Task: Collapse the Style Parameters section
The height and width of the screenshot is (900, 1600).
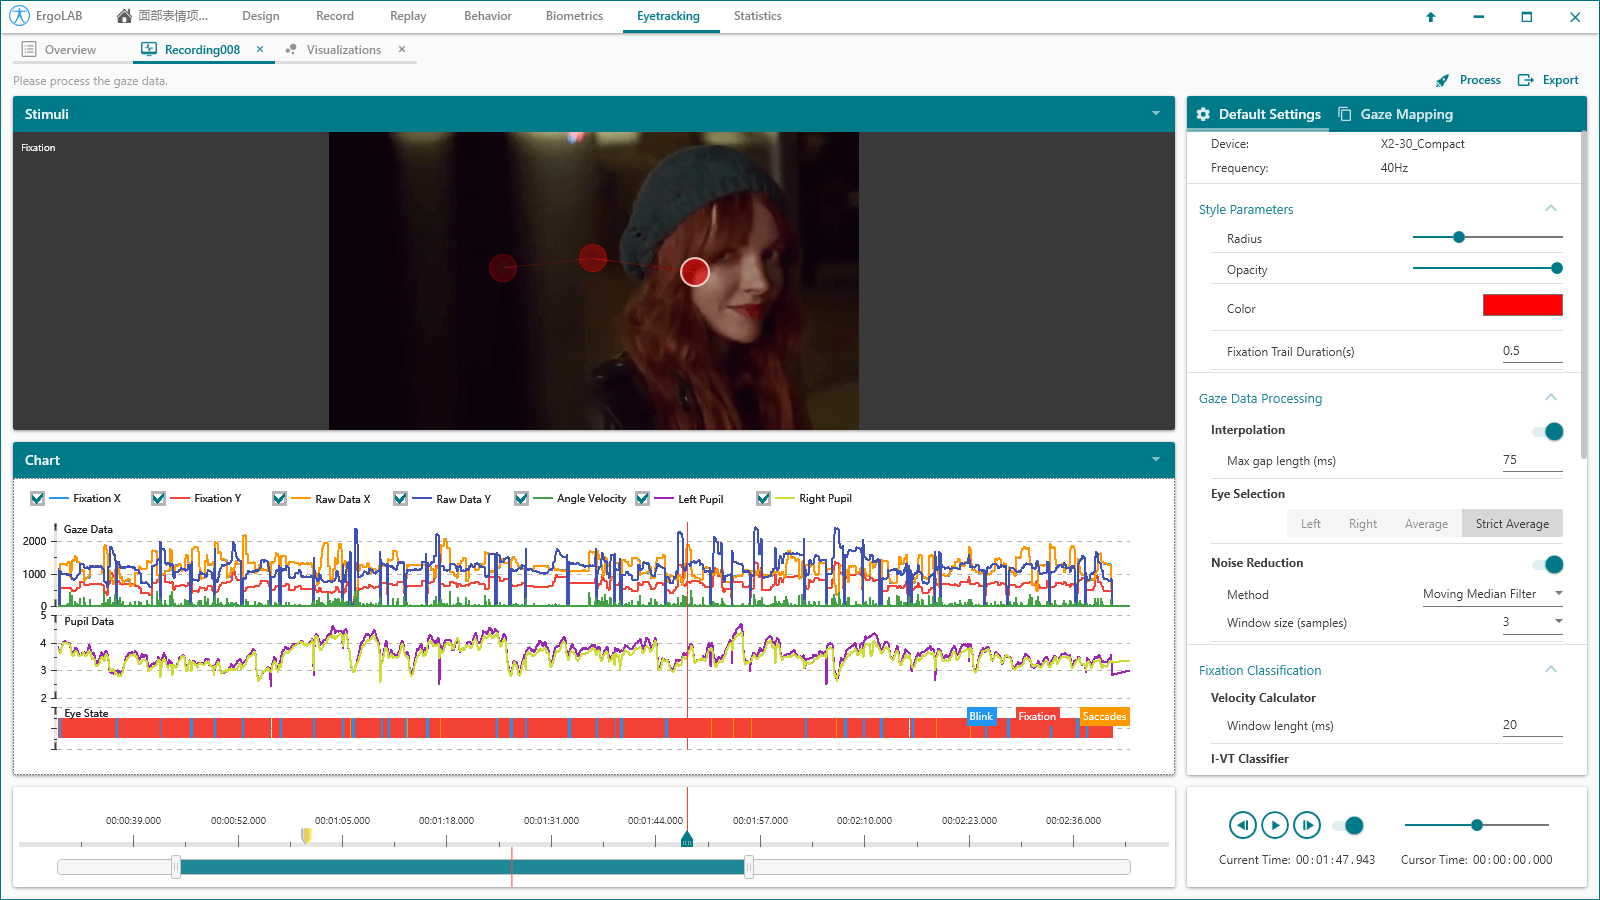Action: point(1550,209)
